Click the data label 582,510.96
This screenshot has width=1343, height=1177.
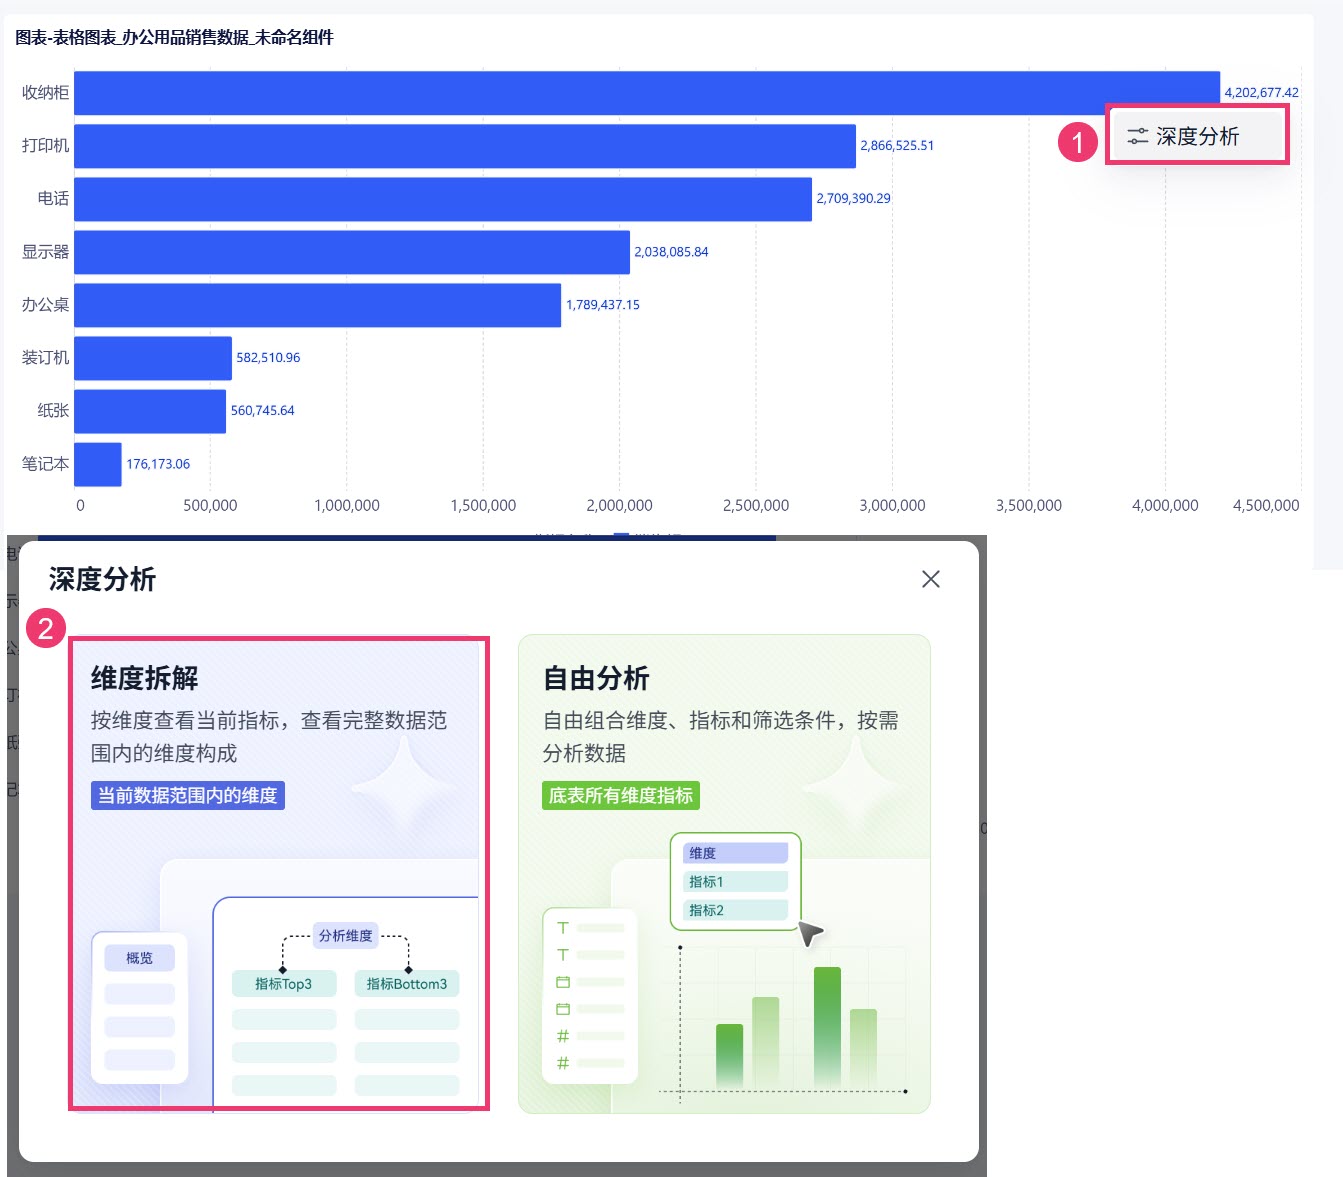[x=268, y=358]
